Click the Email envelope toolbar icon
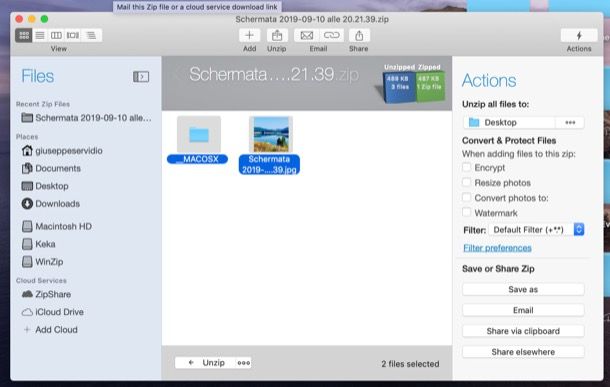Viewport: 610px width, 387px height. click(307, 35)
